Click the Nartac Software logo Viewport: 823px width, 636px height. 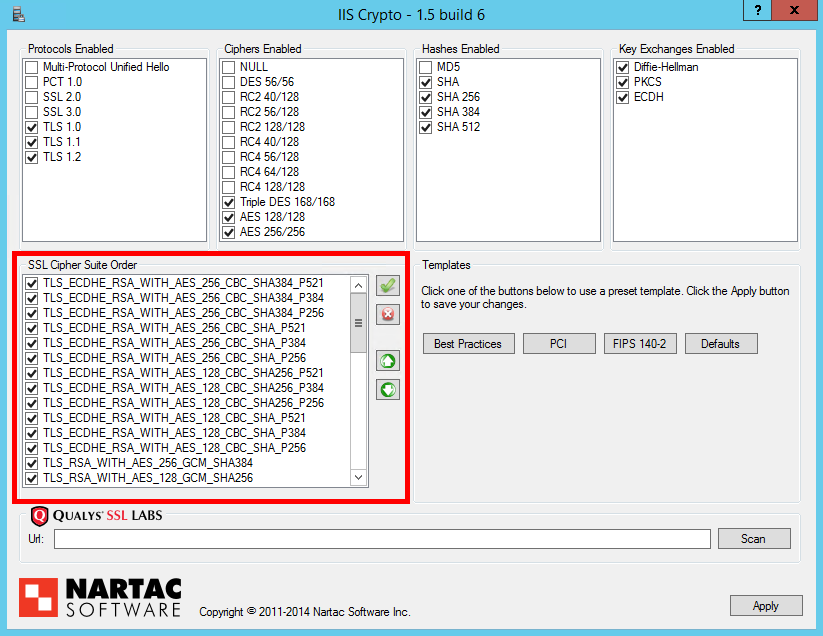pos(100,596)
